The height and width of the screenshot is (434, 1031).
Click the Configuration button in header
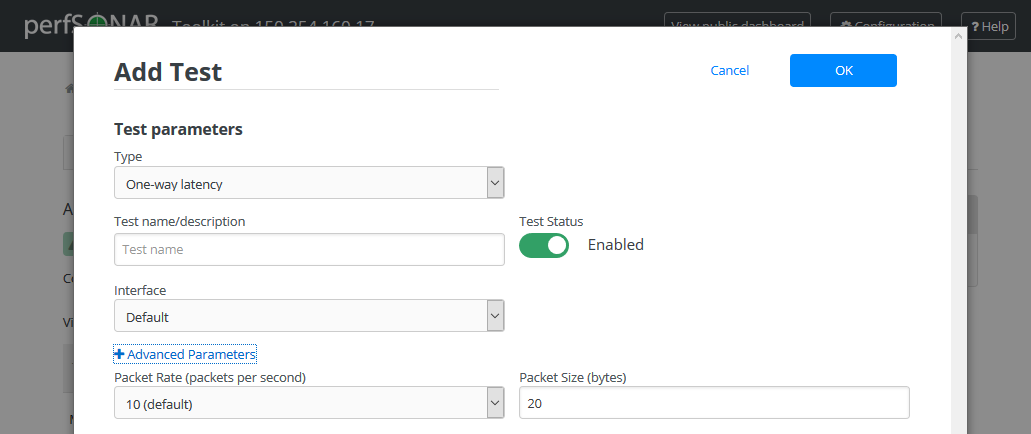pyautogui.click(x=886, y=19)
